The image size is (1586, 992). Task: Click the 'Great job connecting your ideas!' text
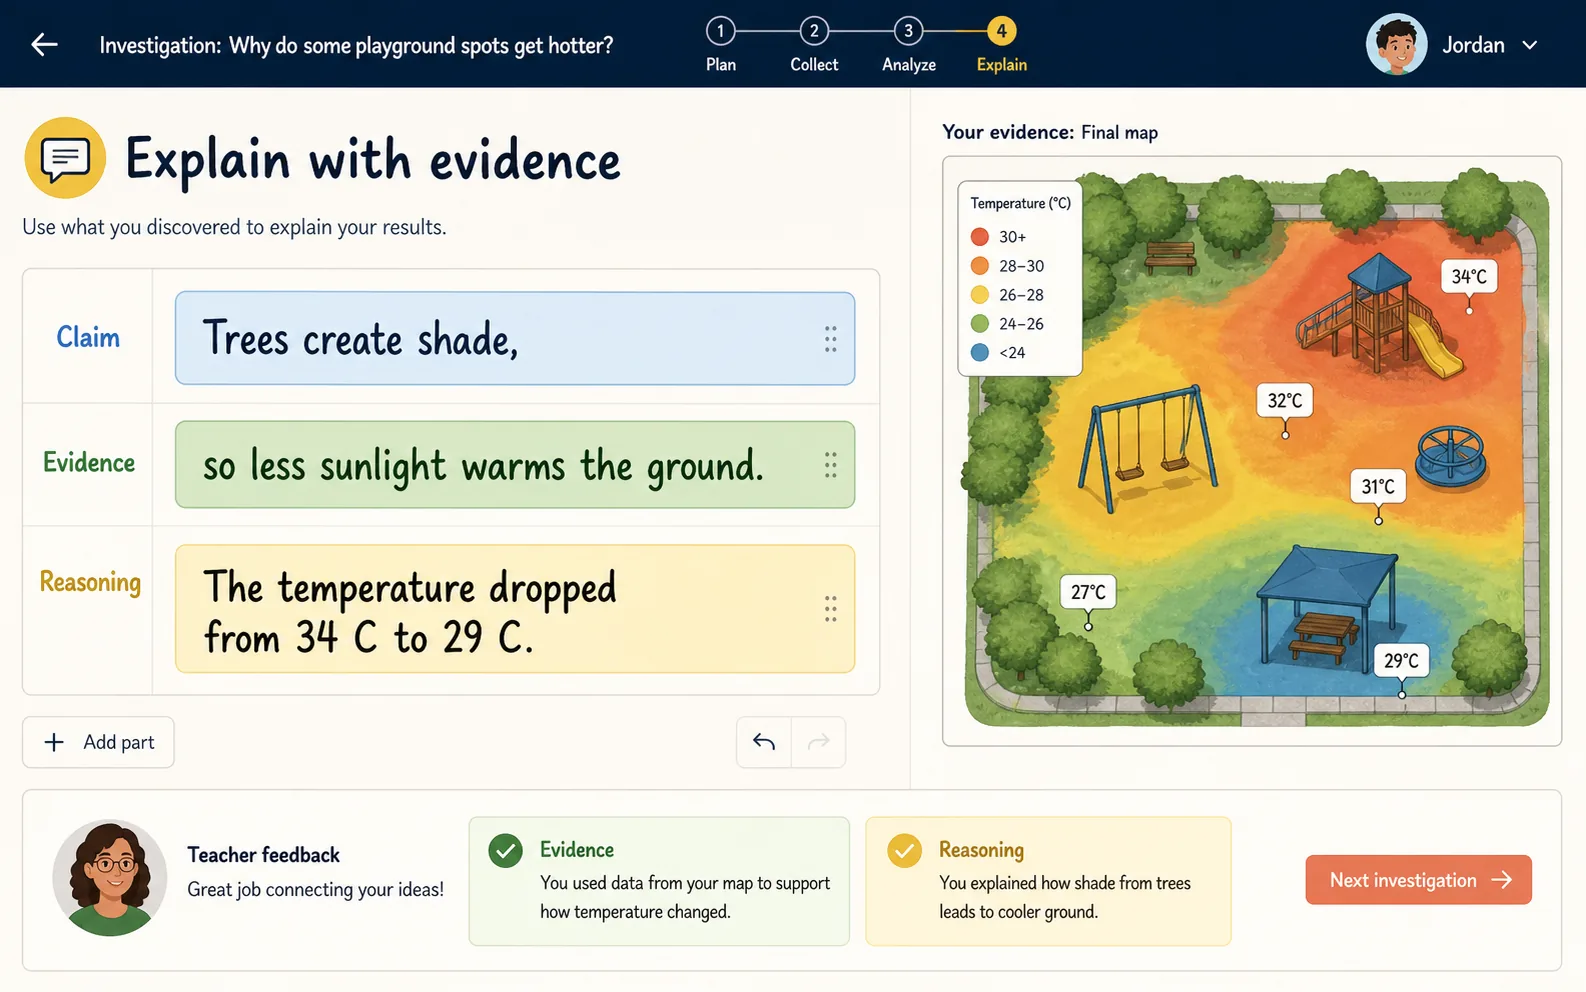click(x=315, y=890)
